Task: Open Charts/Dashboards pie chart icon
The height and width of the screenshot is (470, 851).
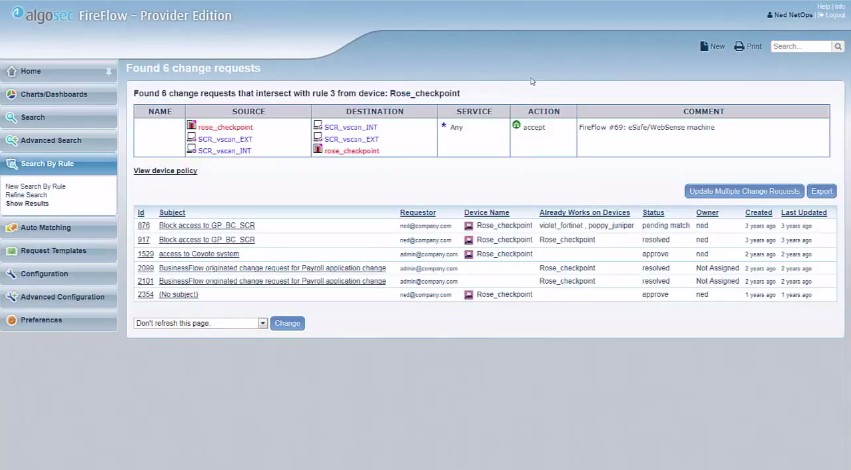Action: point(11,94)
